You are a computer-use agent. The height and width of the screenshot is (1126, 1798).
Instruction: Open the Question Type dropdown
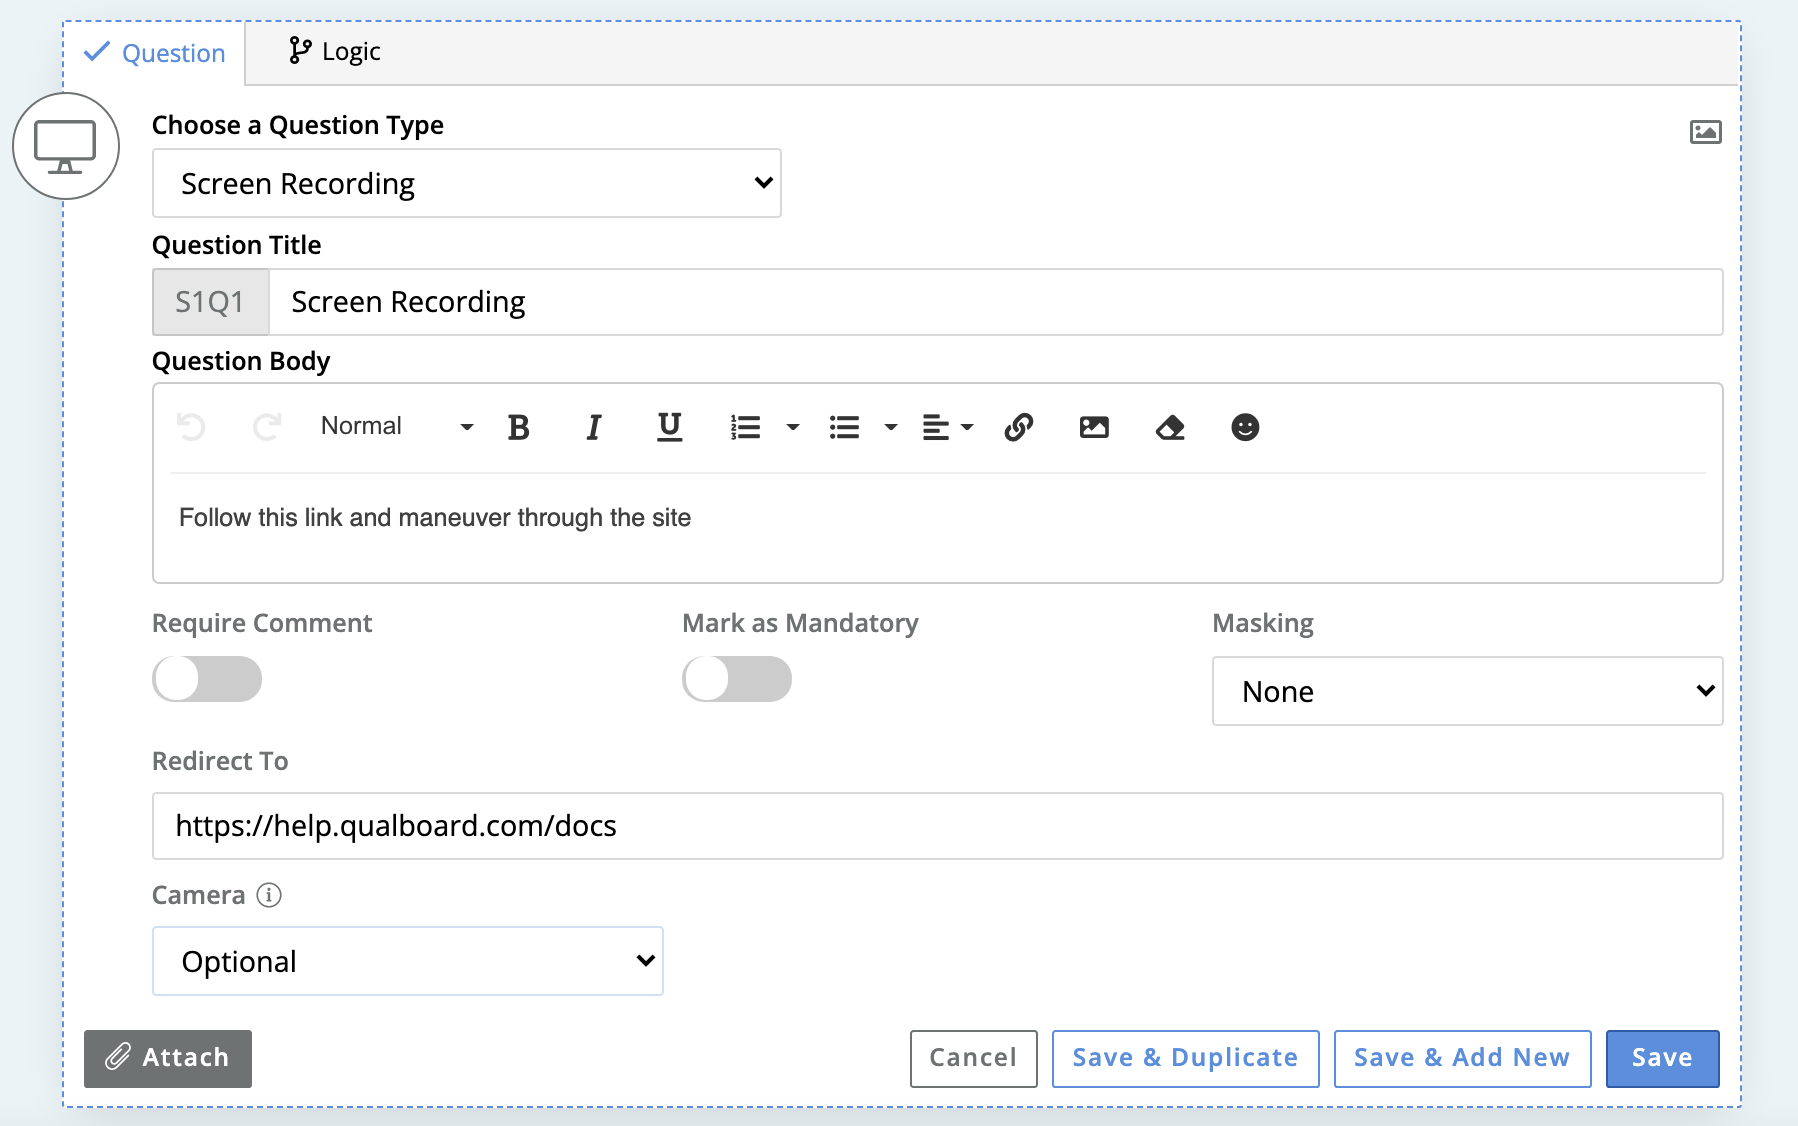[x=466, y=183]
